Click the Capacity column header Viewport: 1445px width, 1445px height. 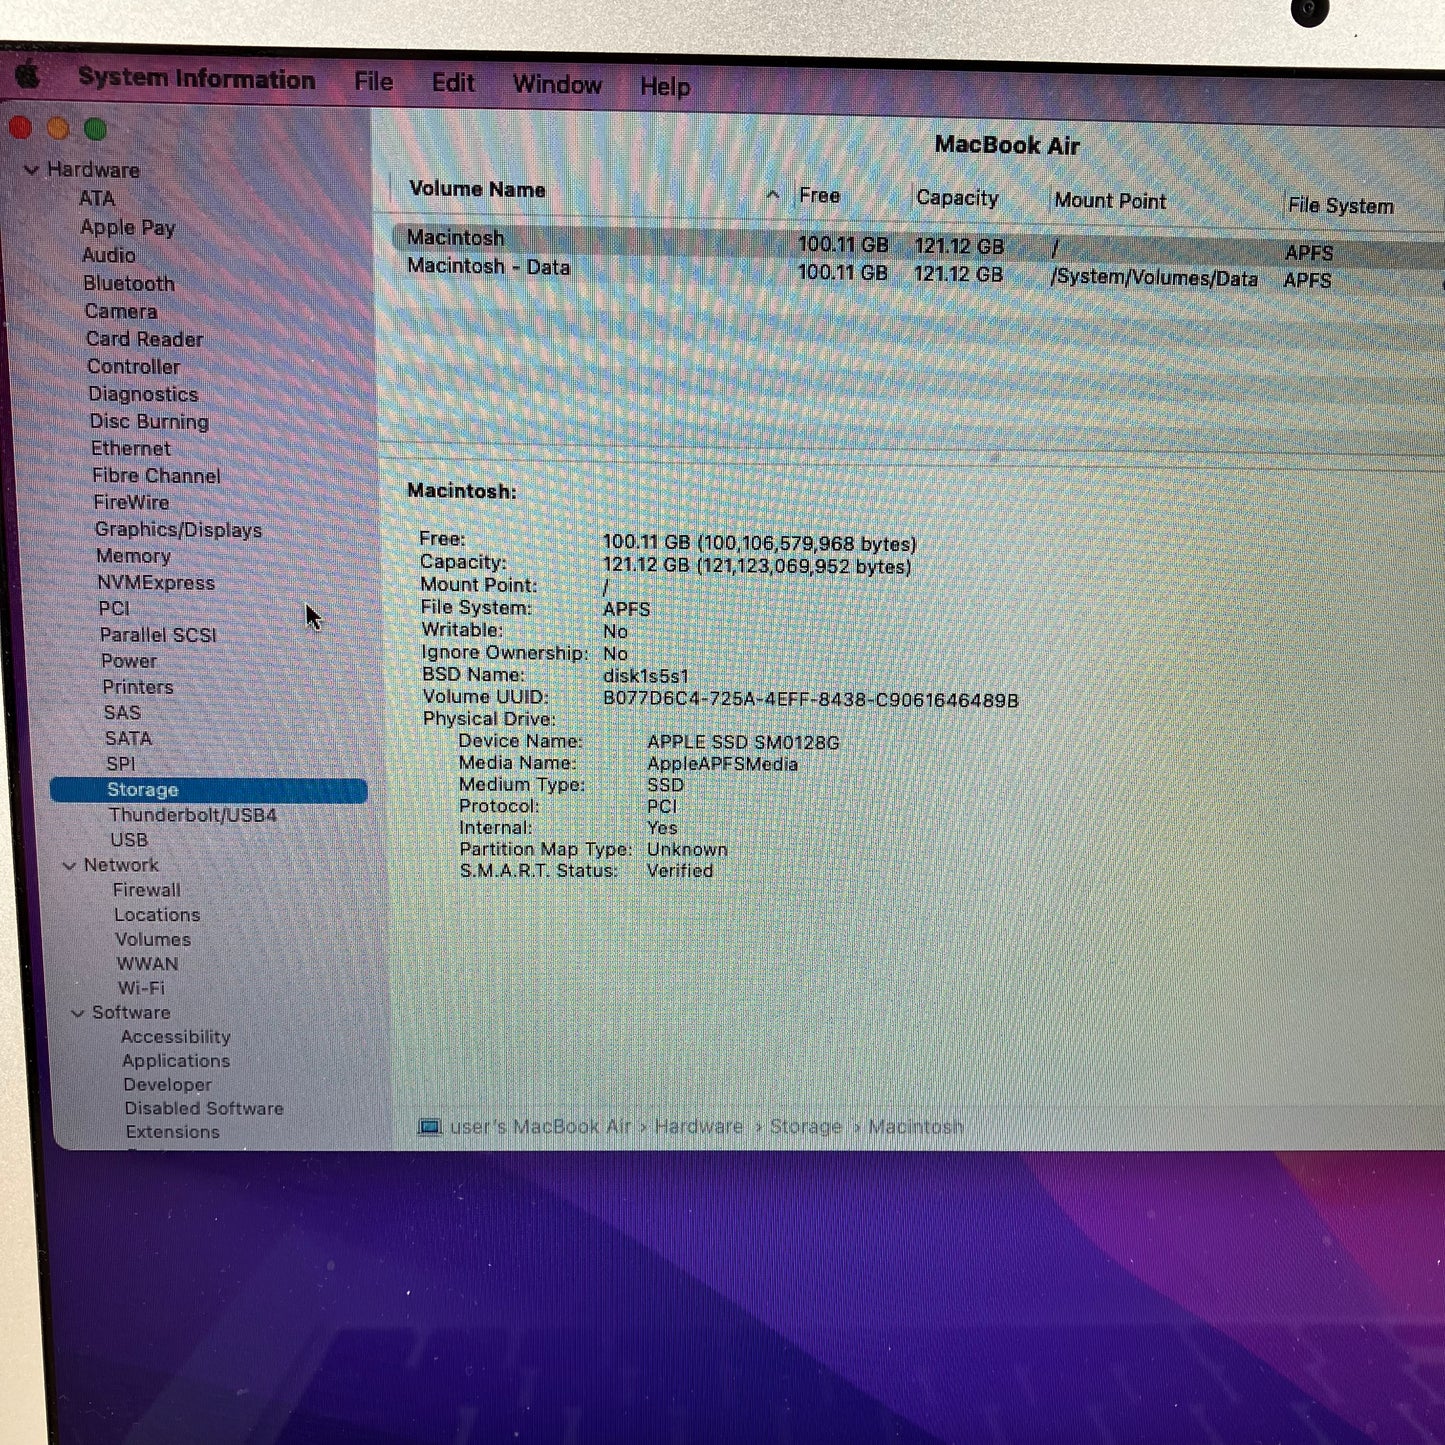(x=956, y=198)
